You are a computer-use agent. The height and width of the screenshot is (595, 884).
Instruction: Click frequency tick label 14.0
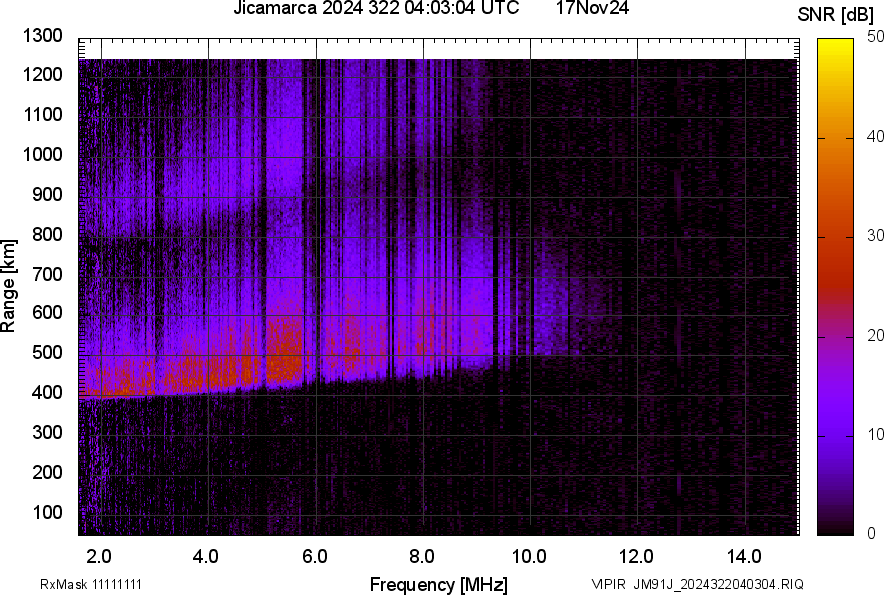pos(744,557)
